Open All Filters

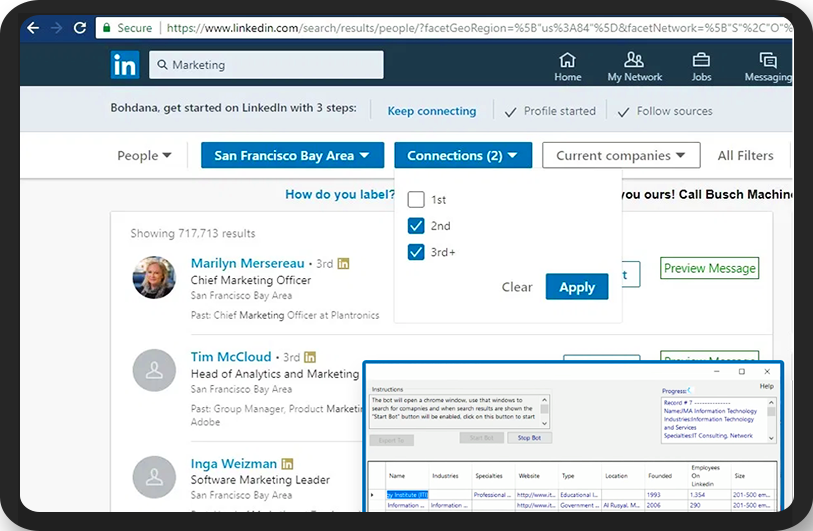click(x=745, y=156)
